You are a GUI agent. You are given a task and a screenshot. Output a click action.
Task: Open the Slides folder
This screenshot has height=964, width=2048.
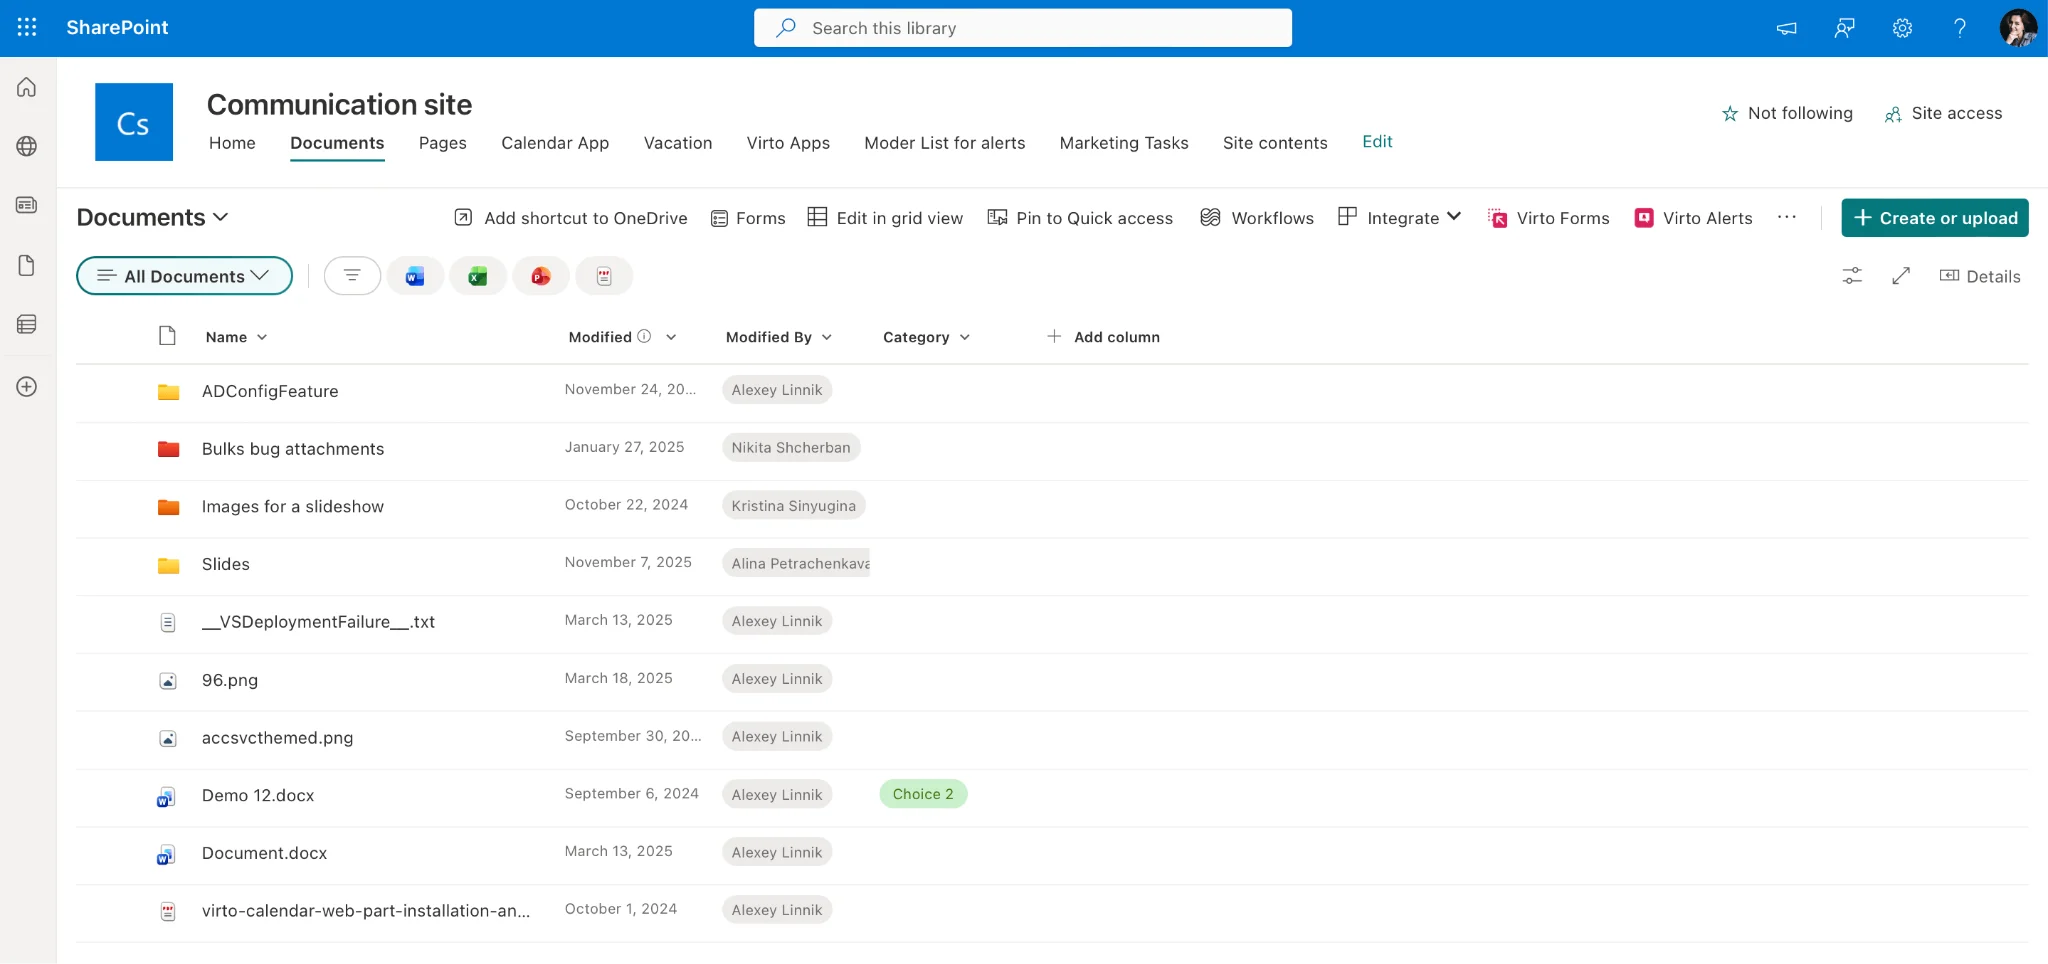coord(226,565)
